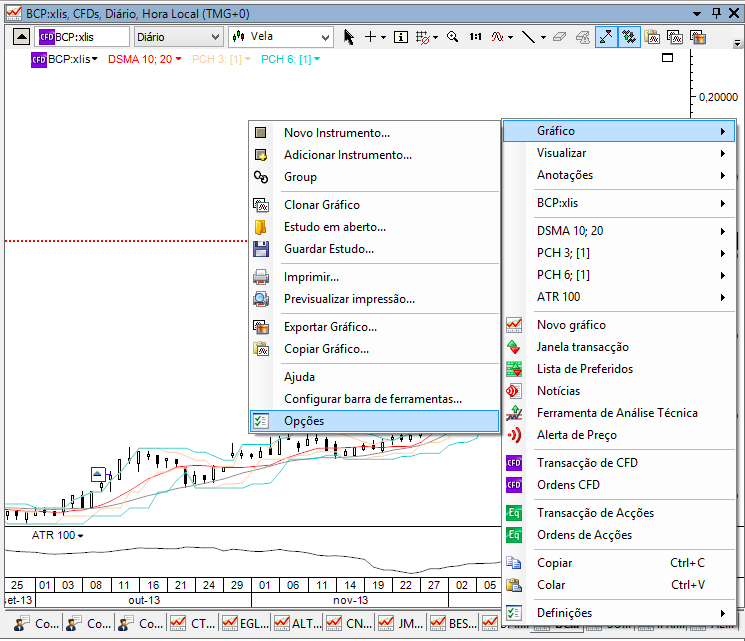Click the maximize panel square icon on chart

pyautogui.click(x=668, y=58)
